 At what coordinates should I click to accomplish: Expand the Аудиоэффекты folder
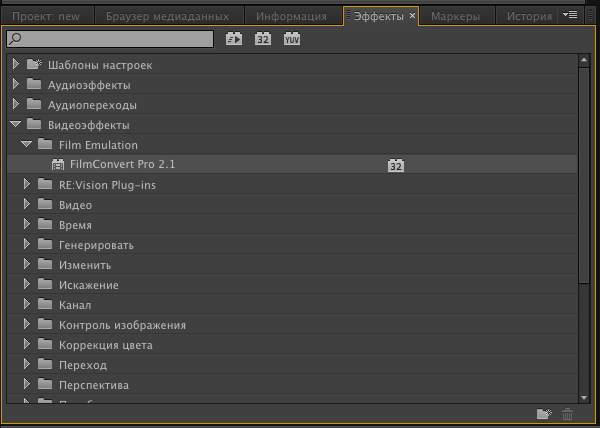point(16,85)
